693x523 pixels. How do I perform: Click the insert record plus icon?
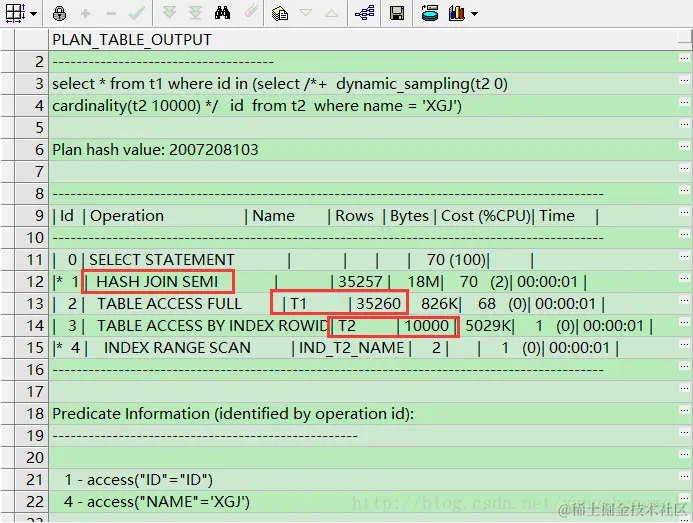pos(85,14)
